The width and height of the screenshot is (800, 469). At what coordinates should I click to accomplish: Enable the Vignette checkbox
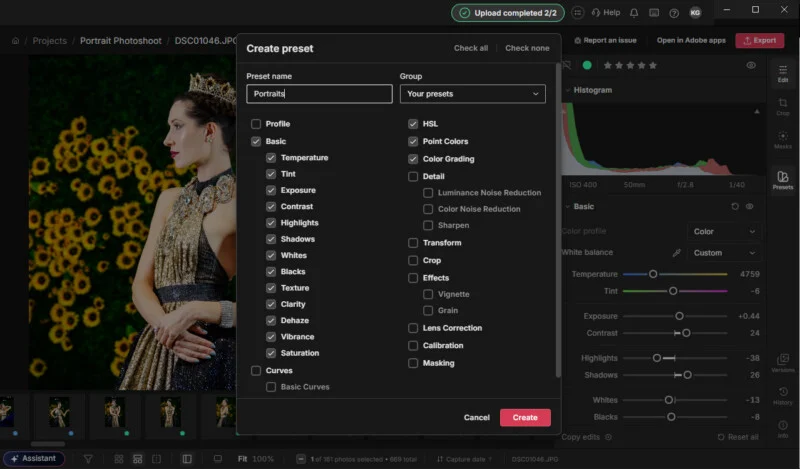428,294
